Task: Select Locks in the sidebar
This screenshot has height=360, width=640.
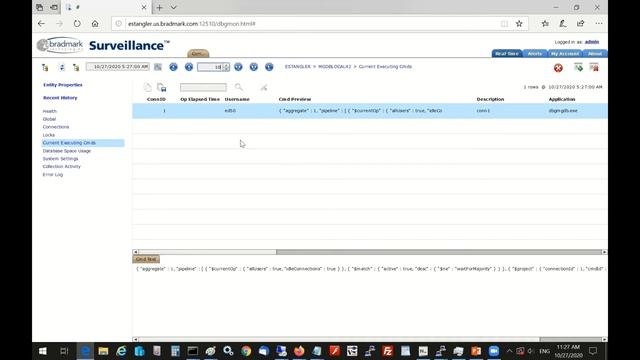Action: pyautogui.click(x=49, y=135)
